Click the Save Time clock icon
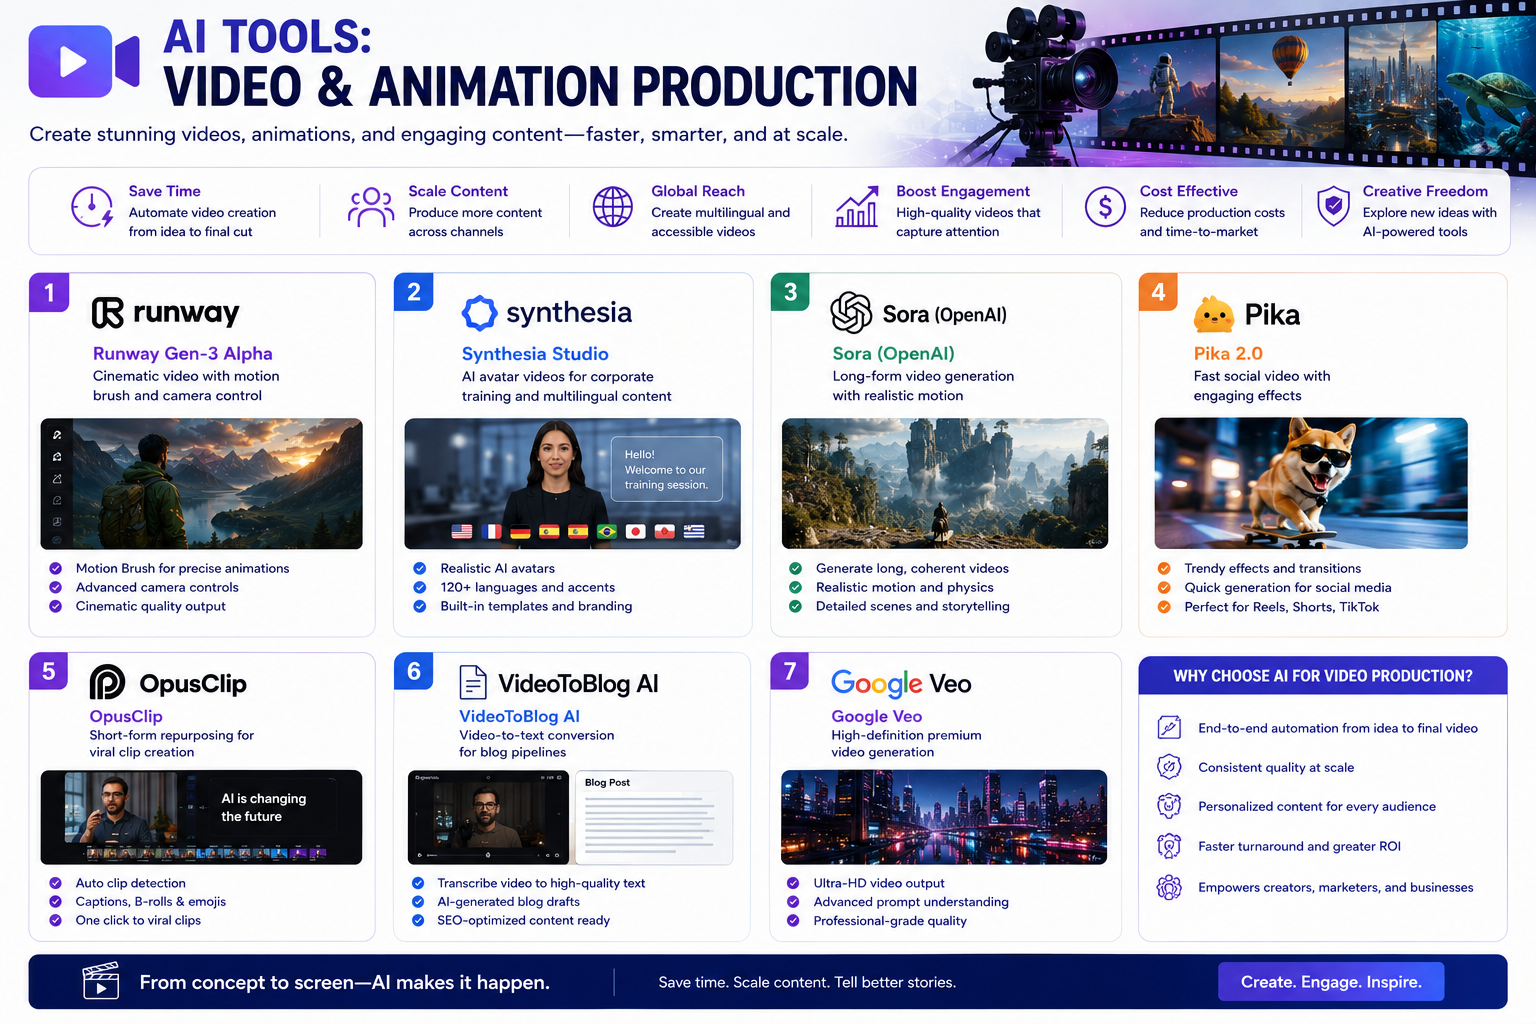 [x=92, y=207]
